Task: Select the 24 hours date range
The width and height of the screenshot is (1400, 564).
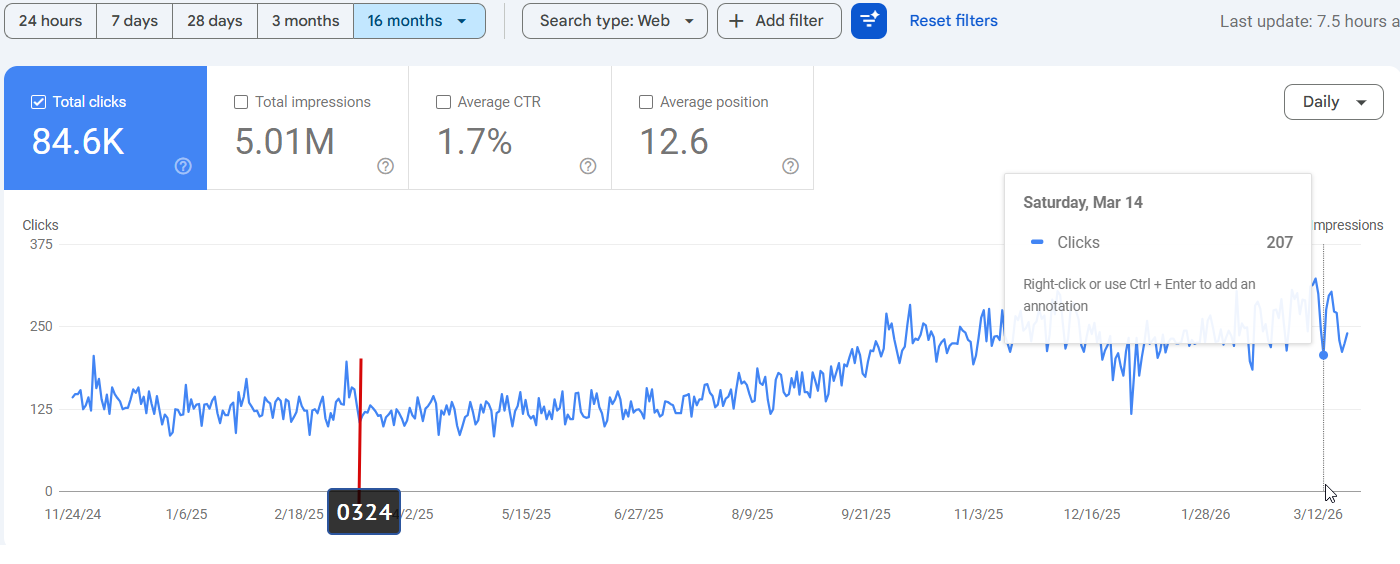Action: coord(50,21)
